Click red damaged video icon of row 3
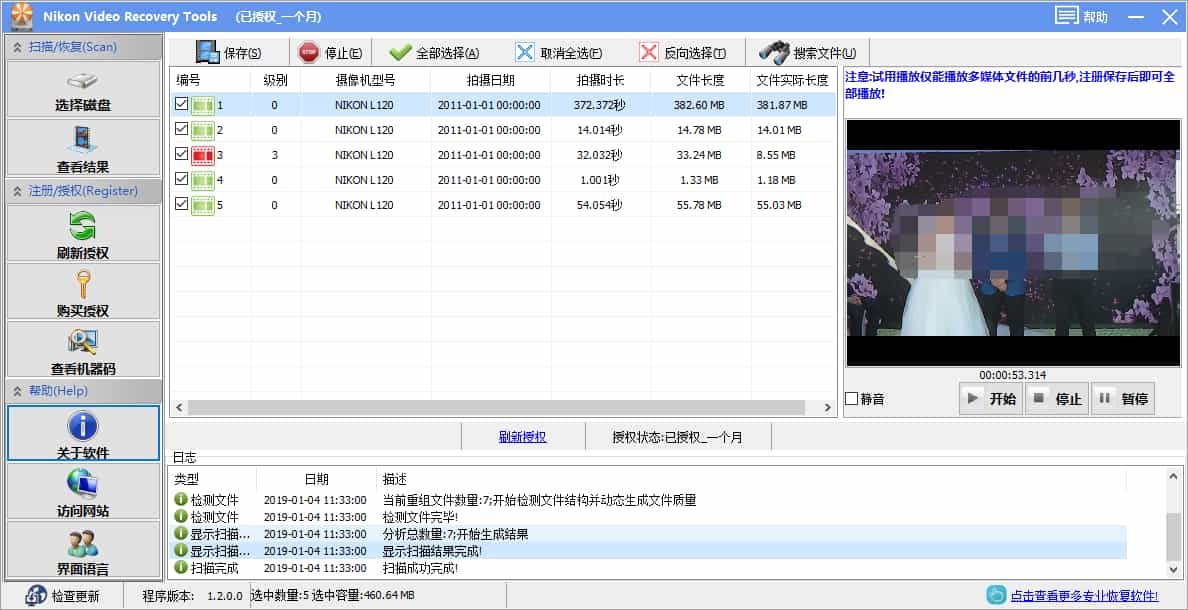The height and width of the screenshot is (610, 1188). click(x=202, y=155)
